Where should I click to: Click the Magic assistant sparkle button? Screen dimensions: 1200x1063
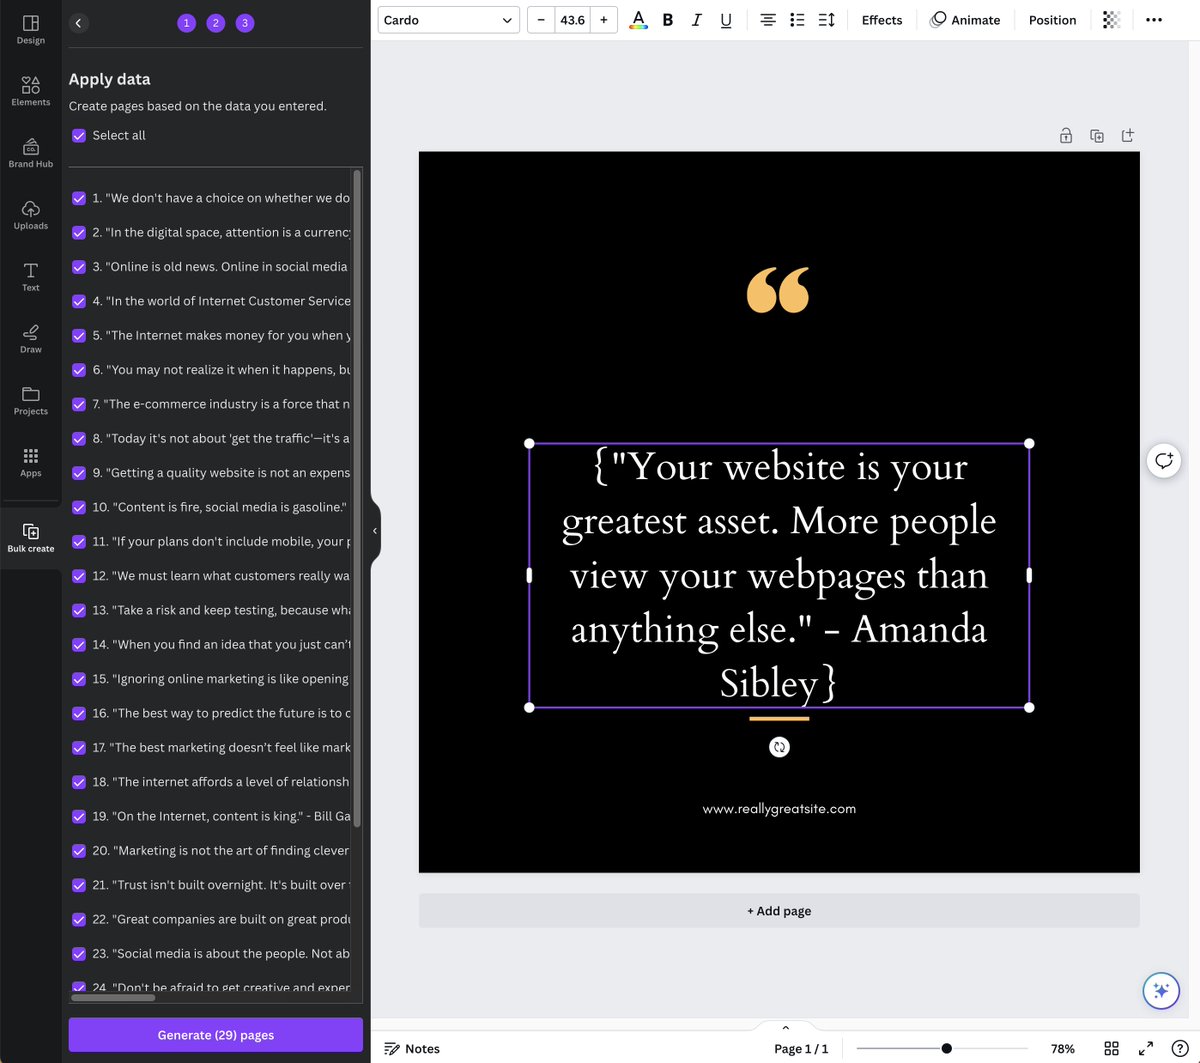(x=1161, y=991)
